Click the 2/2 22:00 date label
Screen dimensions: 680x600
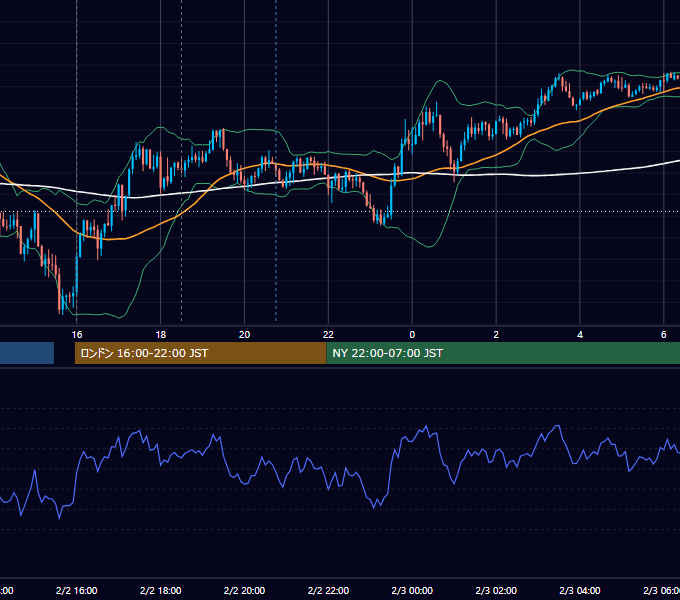(328, 590)
